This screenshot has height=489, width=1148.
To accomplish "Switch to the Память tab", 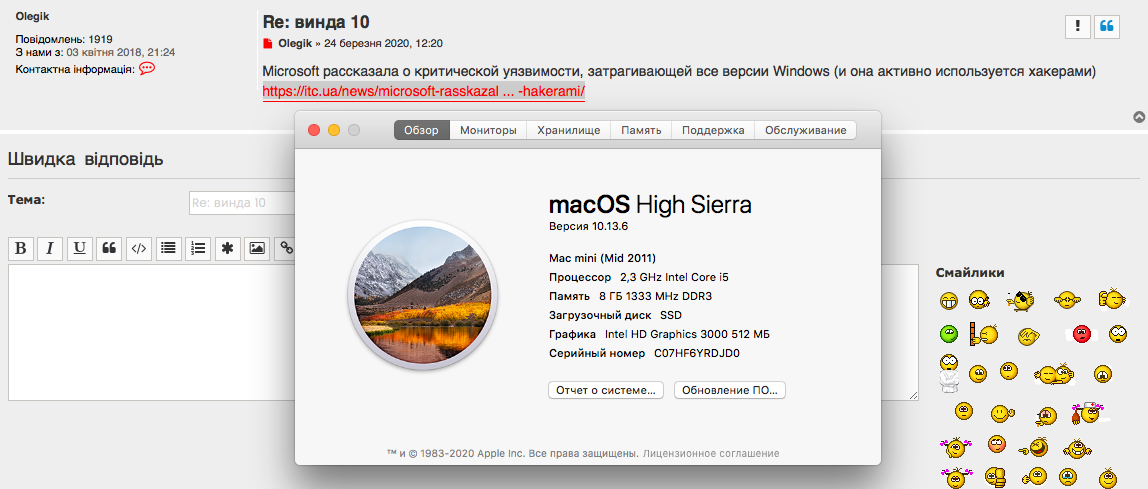I will (x=641, y=130).
